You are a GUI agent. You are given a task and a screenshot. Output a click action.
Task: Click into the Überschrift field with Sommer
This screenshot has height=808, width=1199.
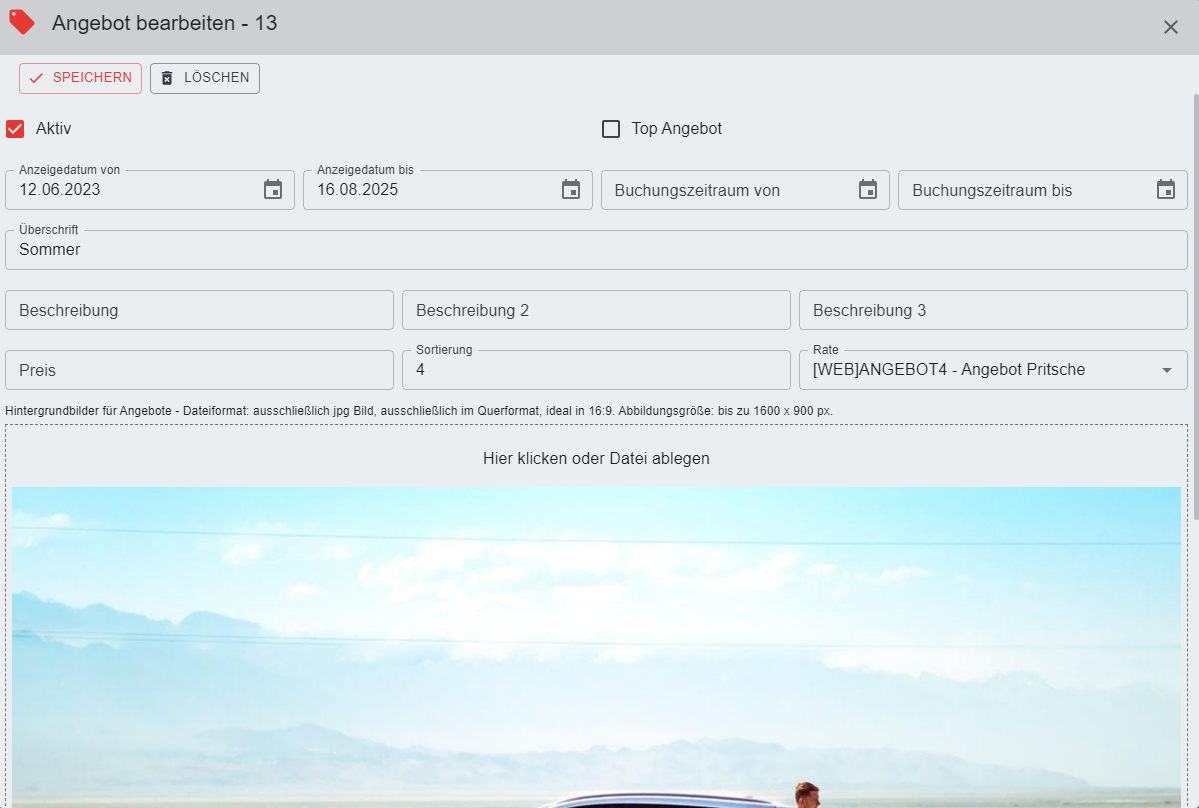tap(596, 250)
